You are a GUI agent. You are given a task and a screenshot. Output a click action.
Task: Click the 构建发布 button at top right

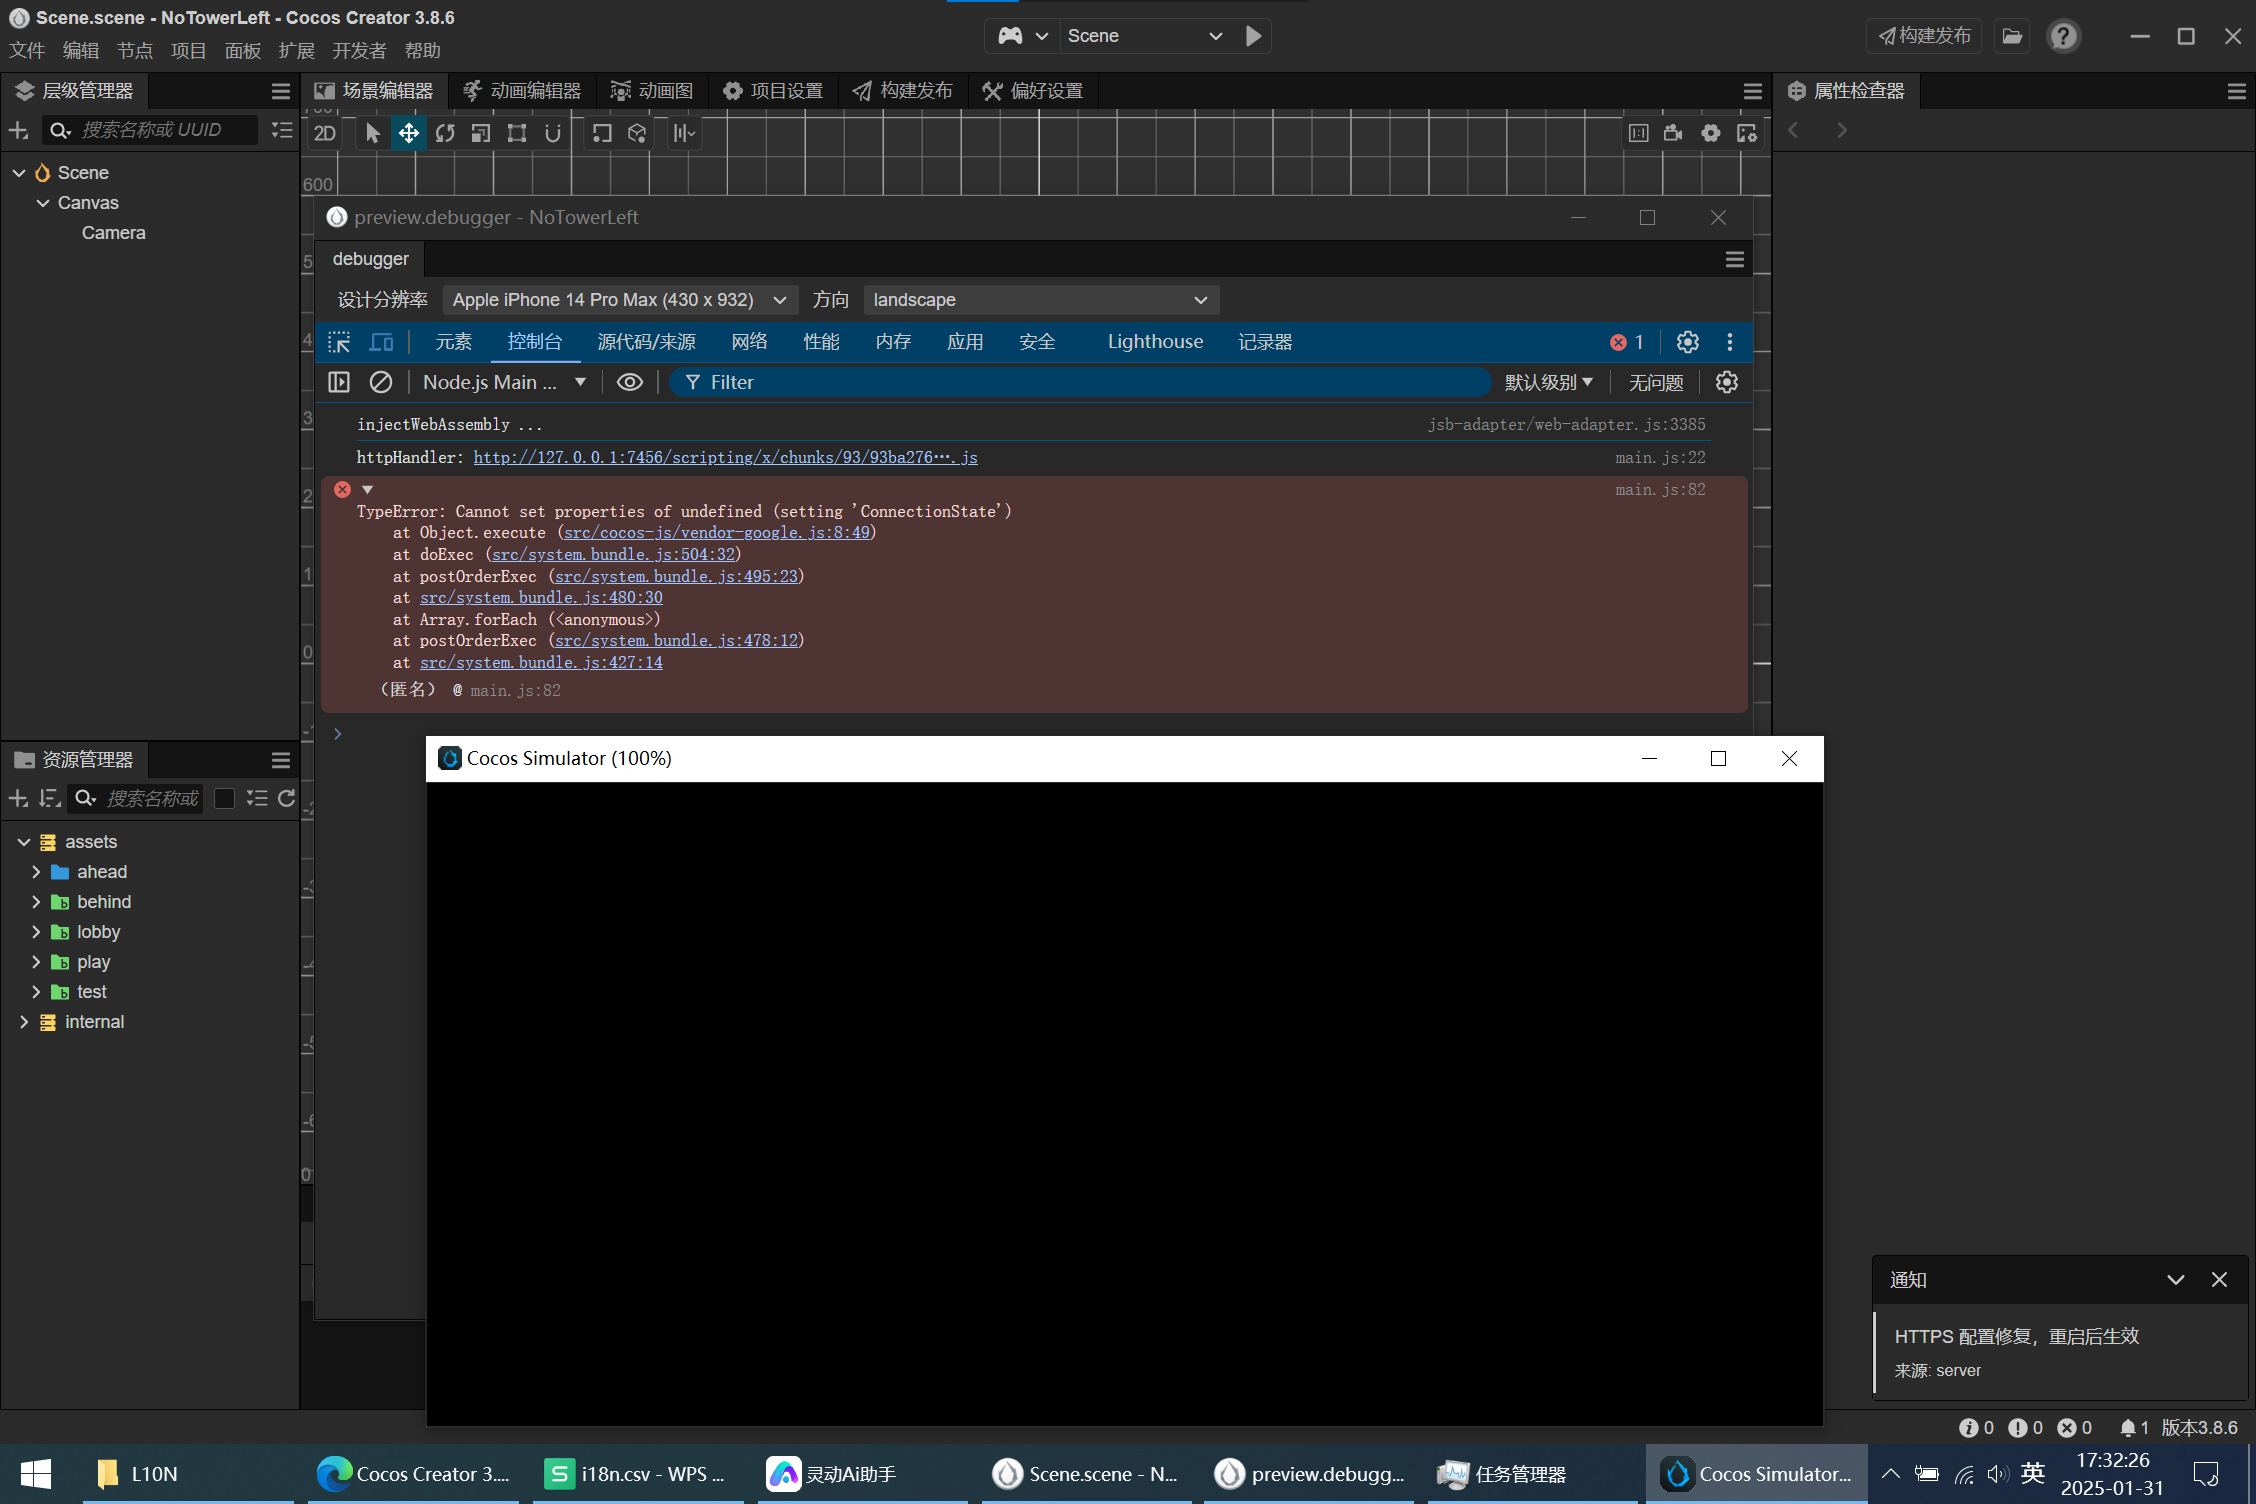pos(1924,36)
